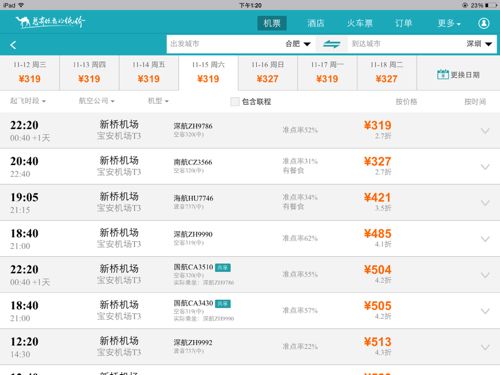Viewport: 500px width, 375px height.
Task: Select flight number 深航ZH9990
Action: [x=193, y=234]
